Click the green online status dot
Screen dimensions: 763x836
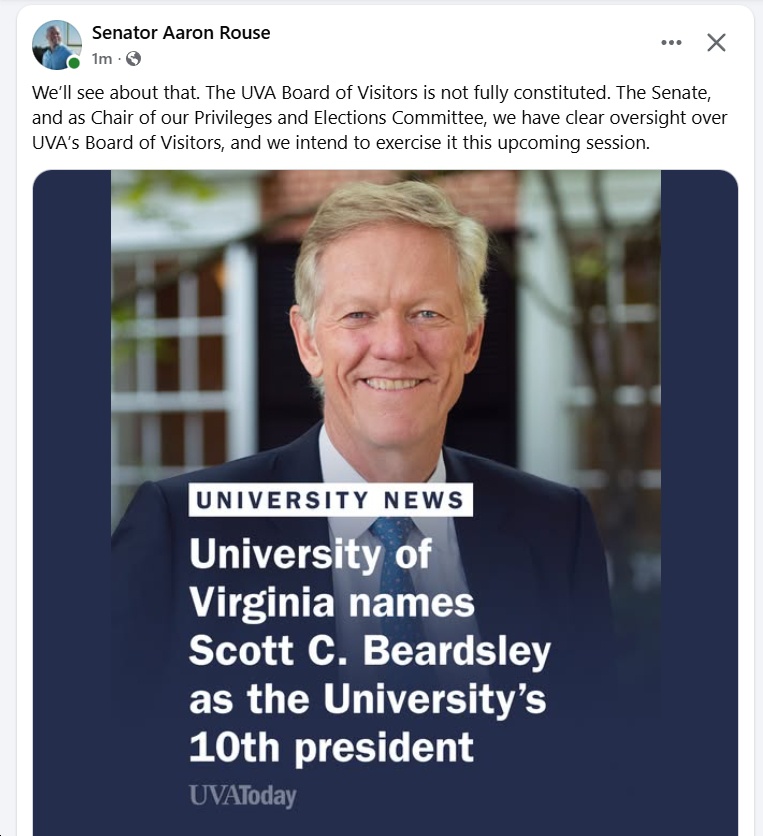74,62
